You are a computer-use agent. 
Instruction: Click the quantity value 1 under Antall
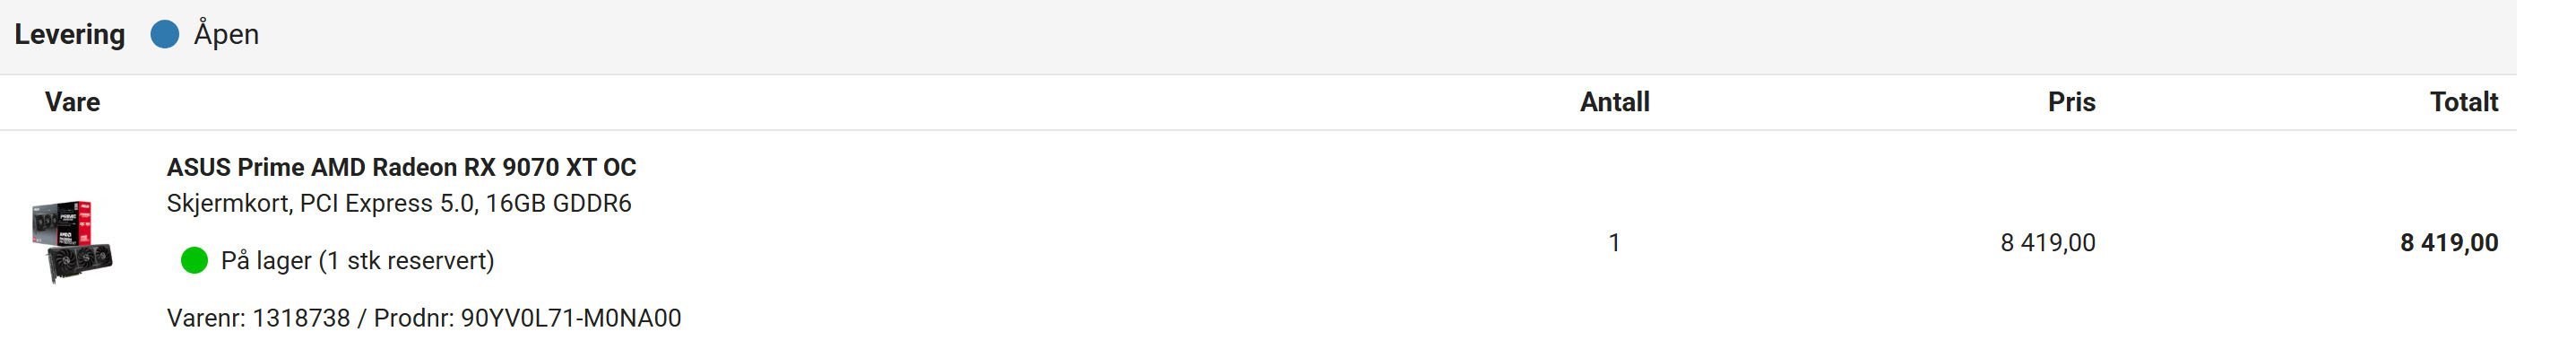tap(1614, 243)
